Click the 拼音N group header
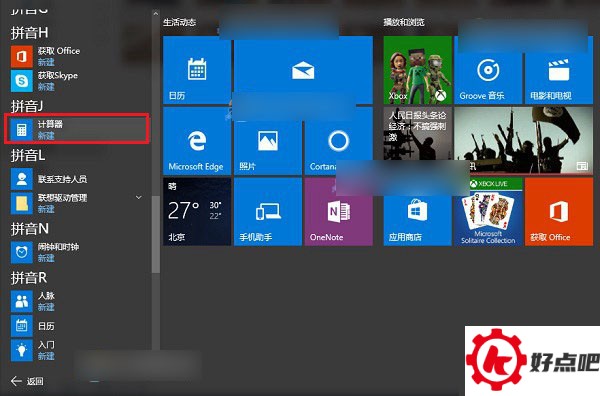Screen dimensions: 600x396 click(29, 229)
